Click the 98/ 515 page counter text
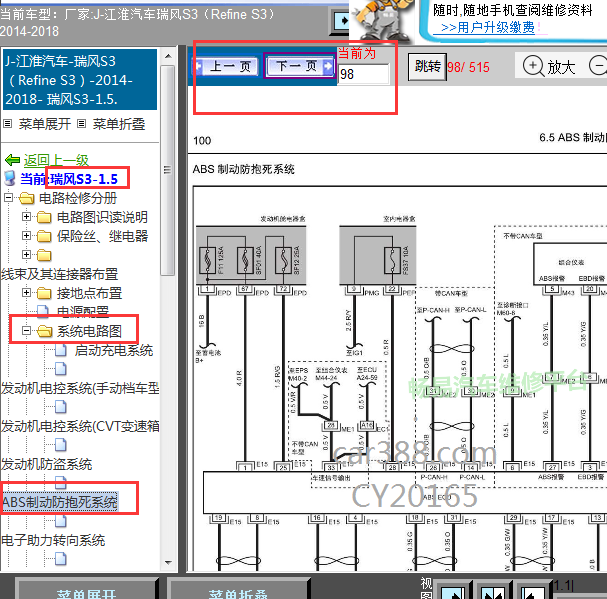607x599 pixels. [468, 67]
